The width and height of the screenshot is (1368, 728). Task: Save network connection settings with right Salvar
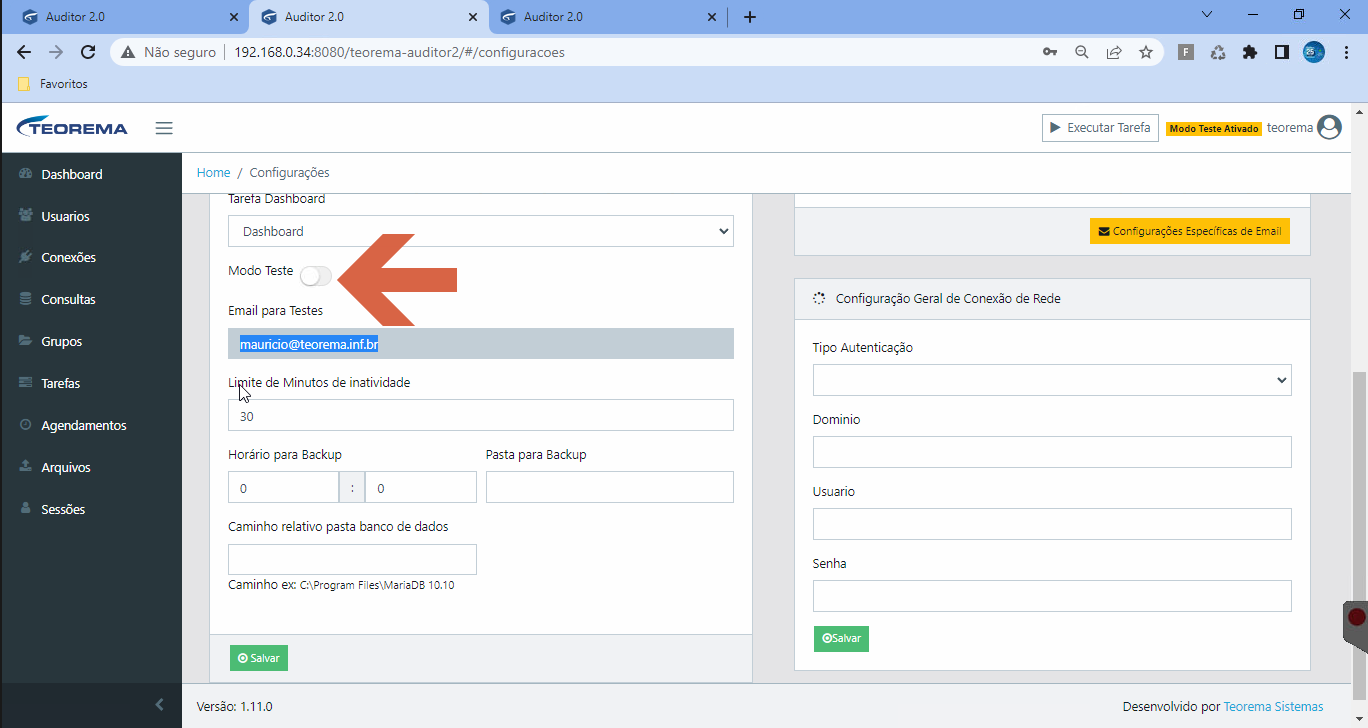[841, 638]
